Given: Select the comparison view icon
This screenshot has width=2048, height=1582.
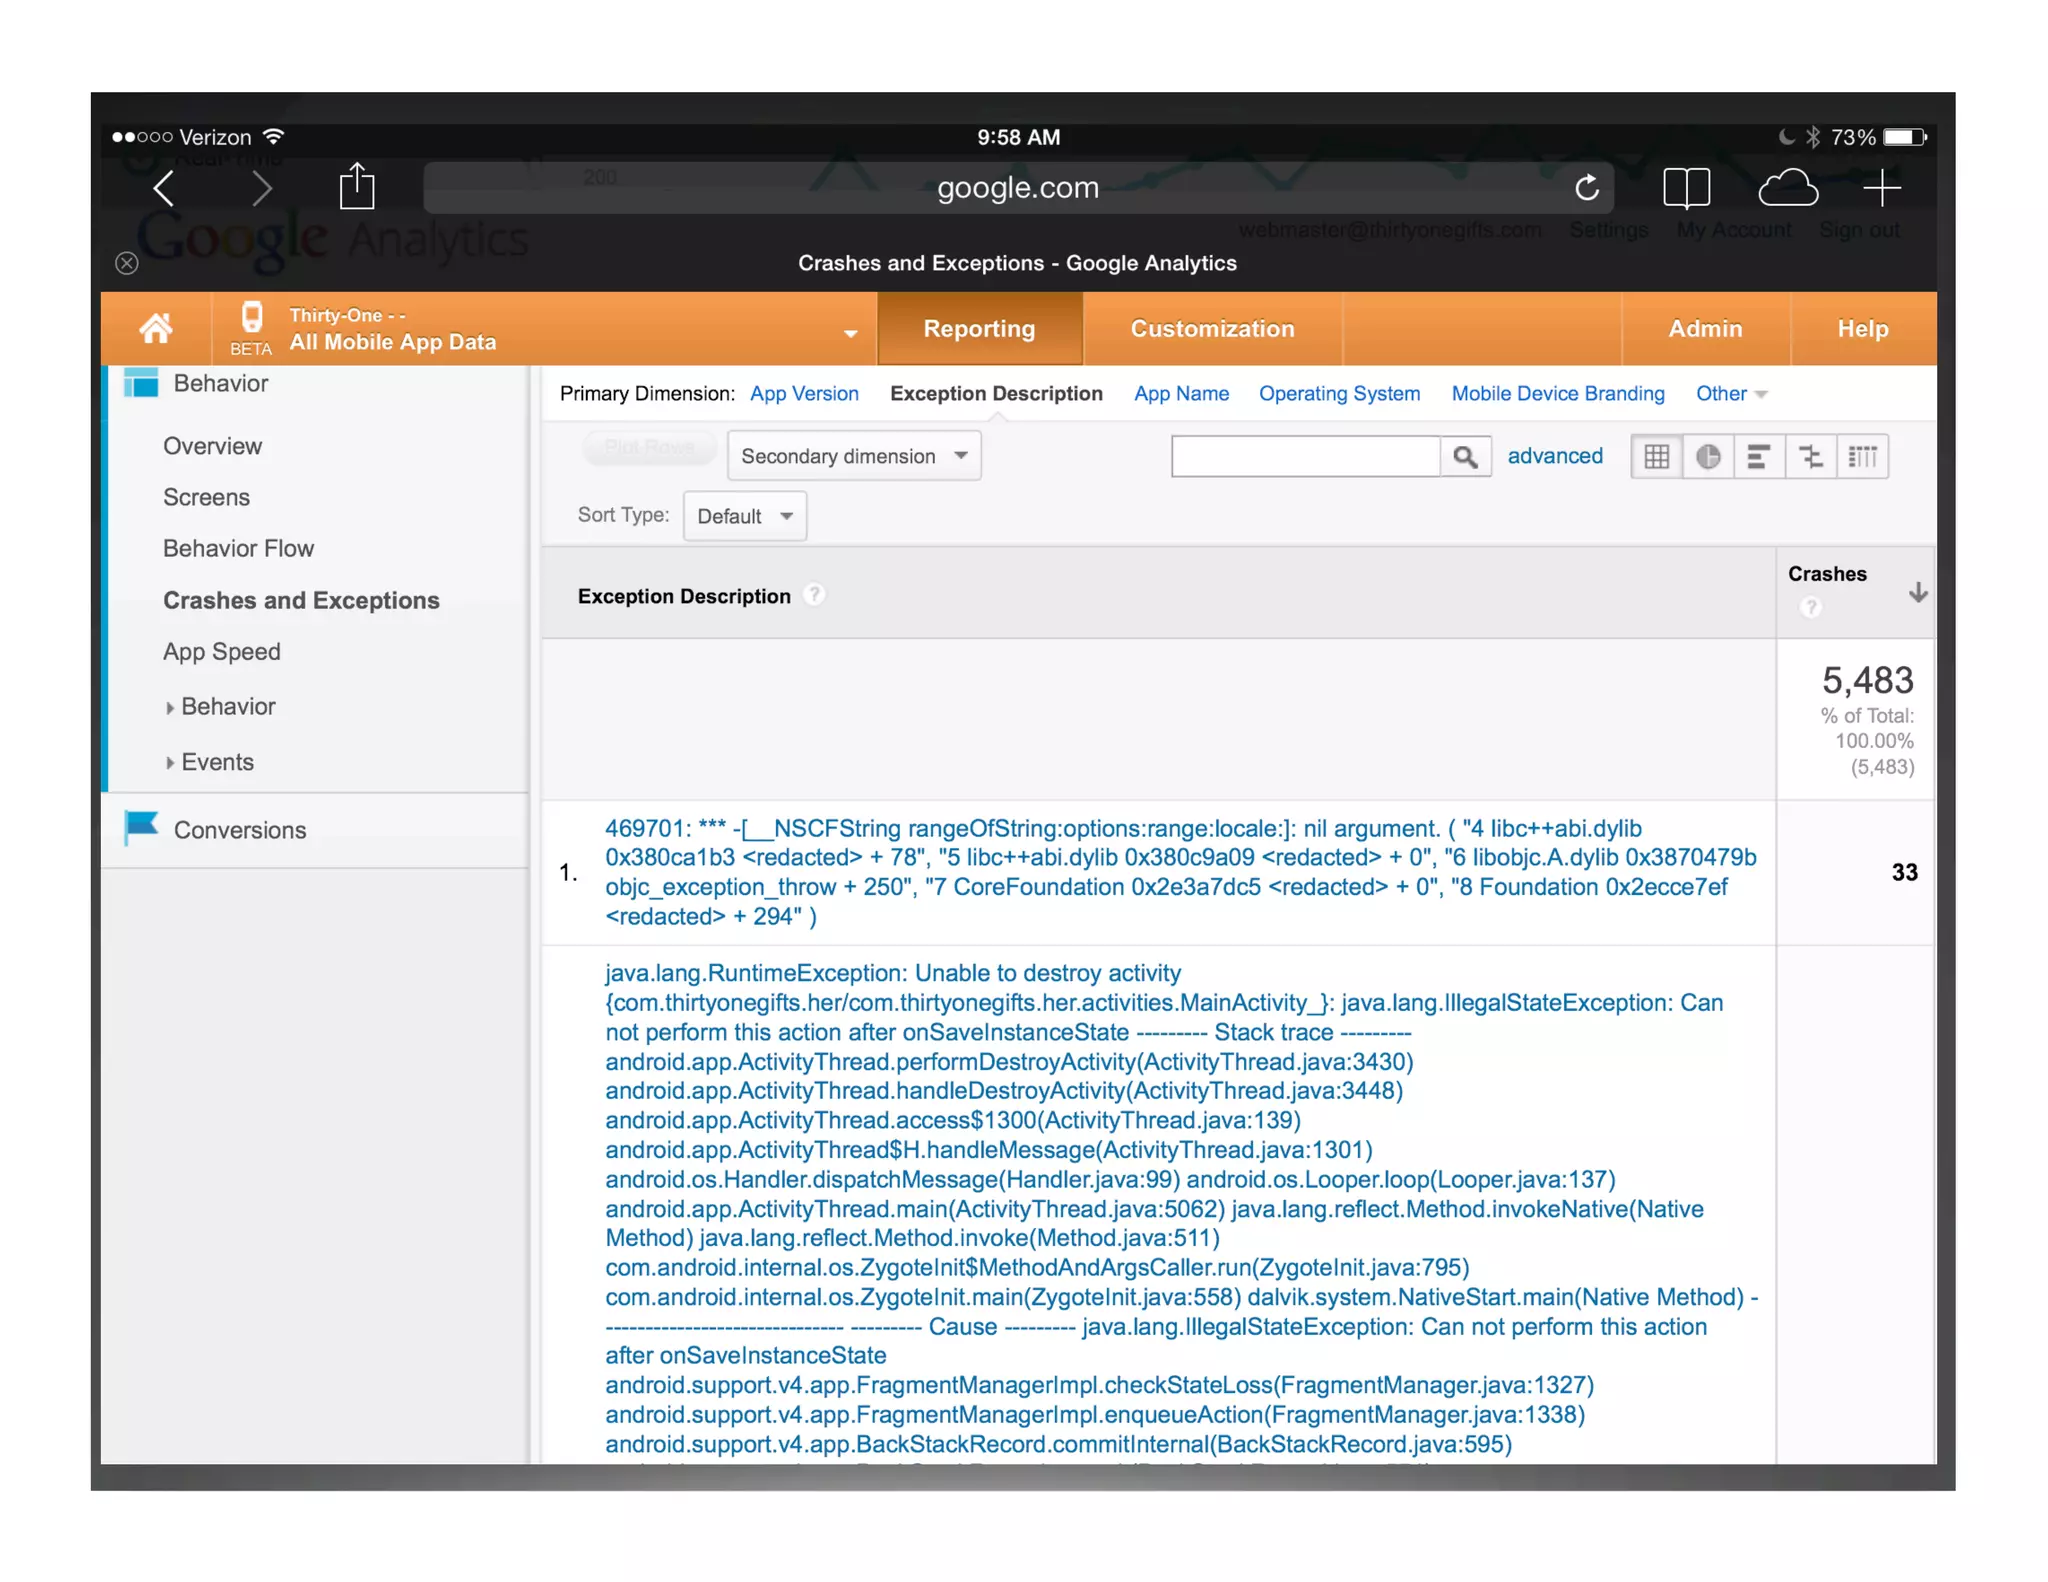Looking at the screenshot, I should [1811, 457].
